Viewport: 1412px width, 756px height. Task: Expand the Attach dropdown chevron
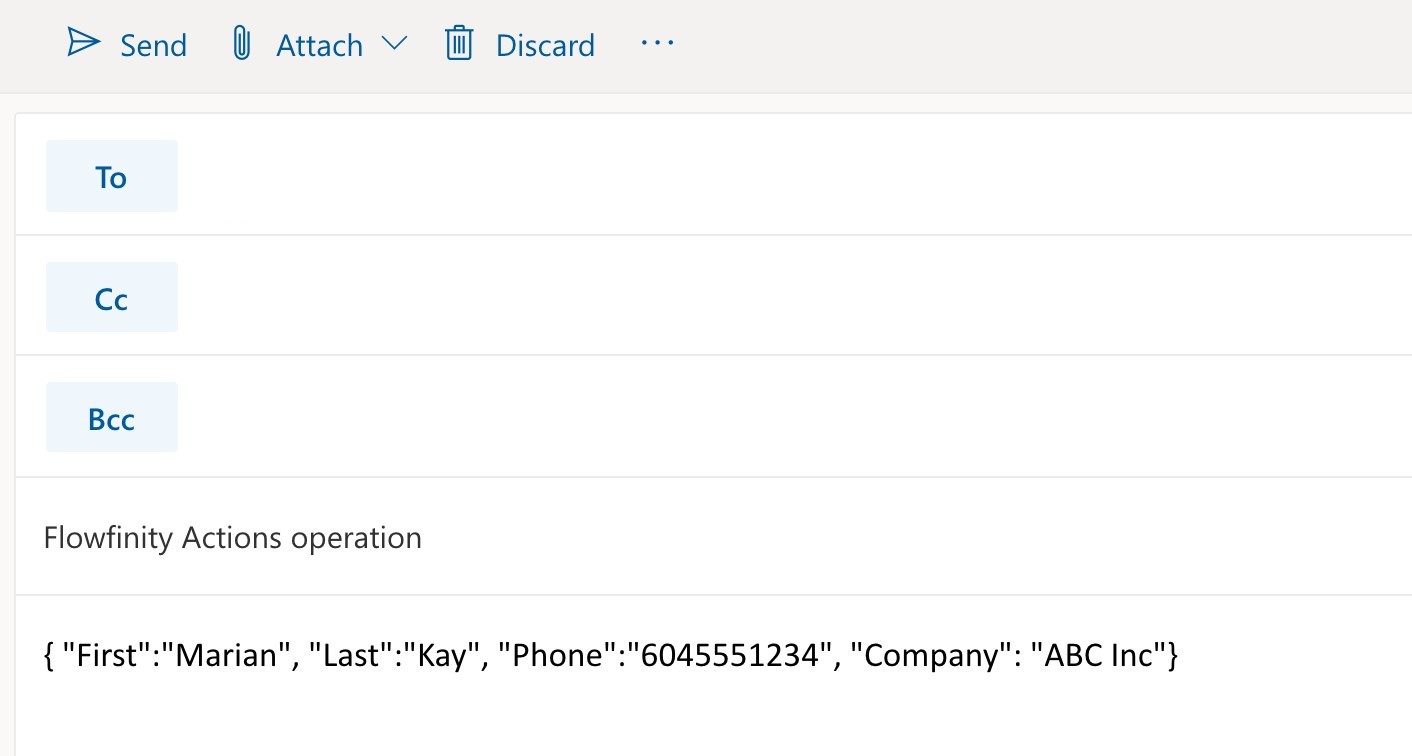point(395,44)
